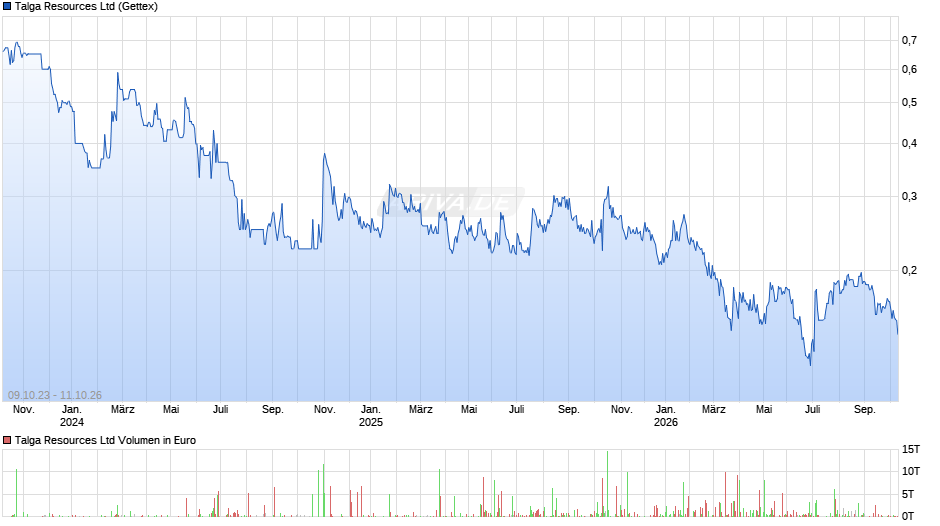
Task: Click the lowest price point near July 2026
Action: (811, 364)
